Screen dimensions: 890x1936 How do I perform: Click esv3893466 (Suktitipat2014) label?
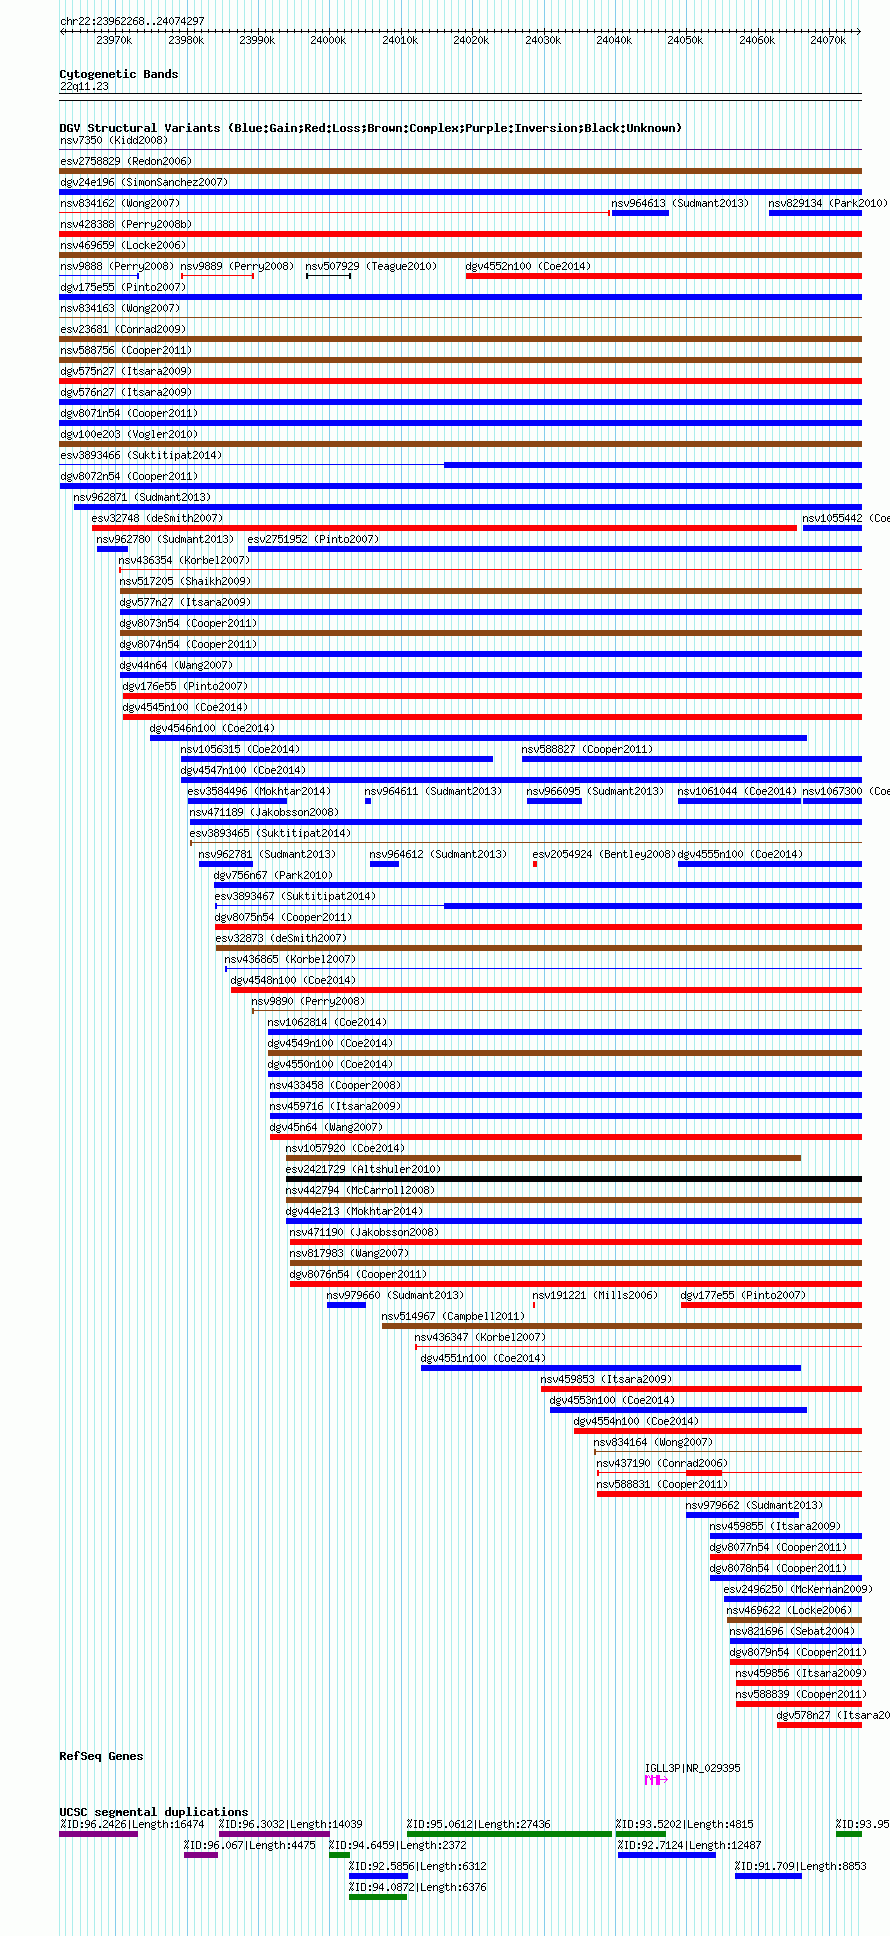pyautogui.click(x=140, y=455)
